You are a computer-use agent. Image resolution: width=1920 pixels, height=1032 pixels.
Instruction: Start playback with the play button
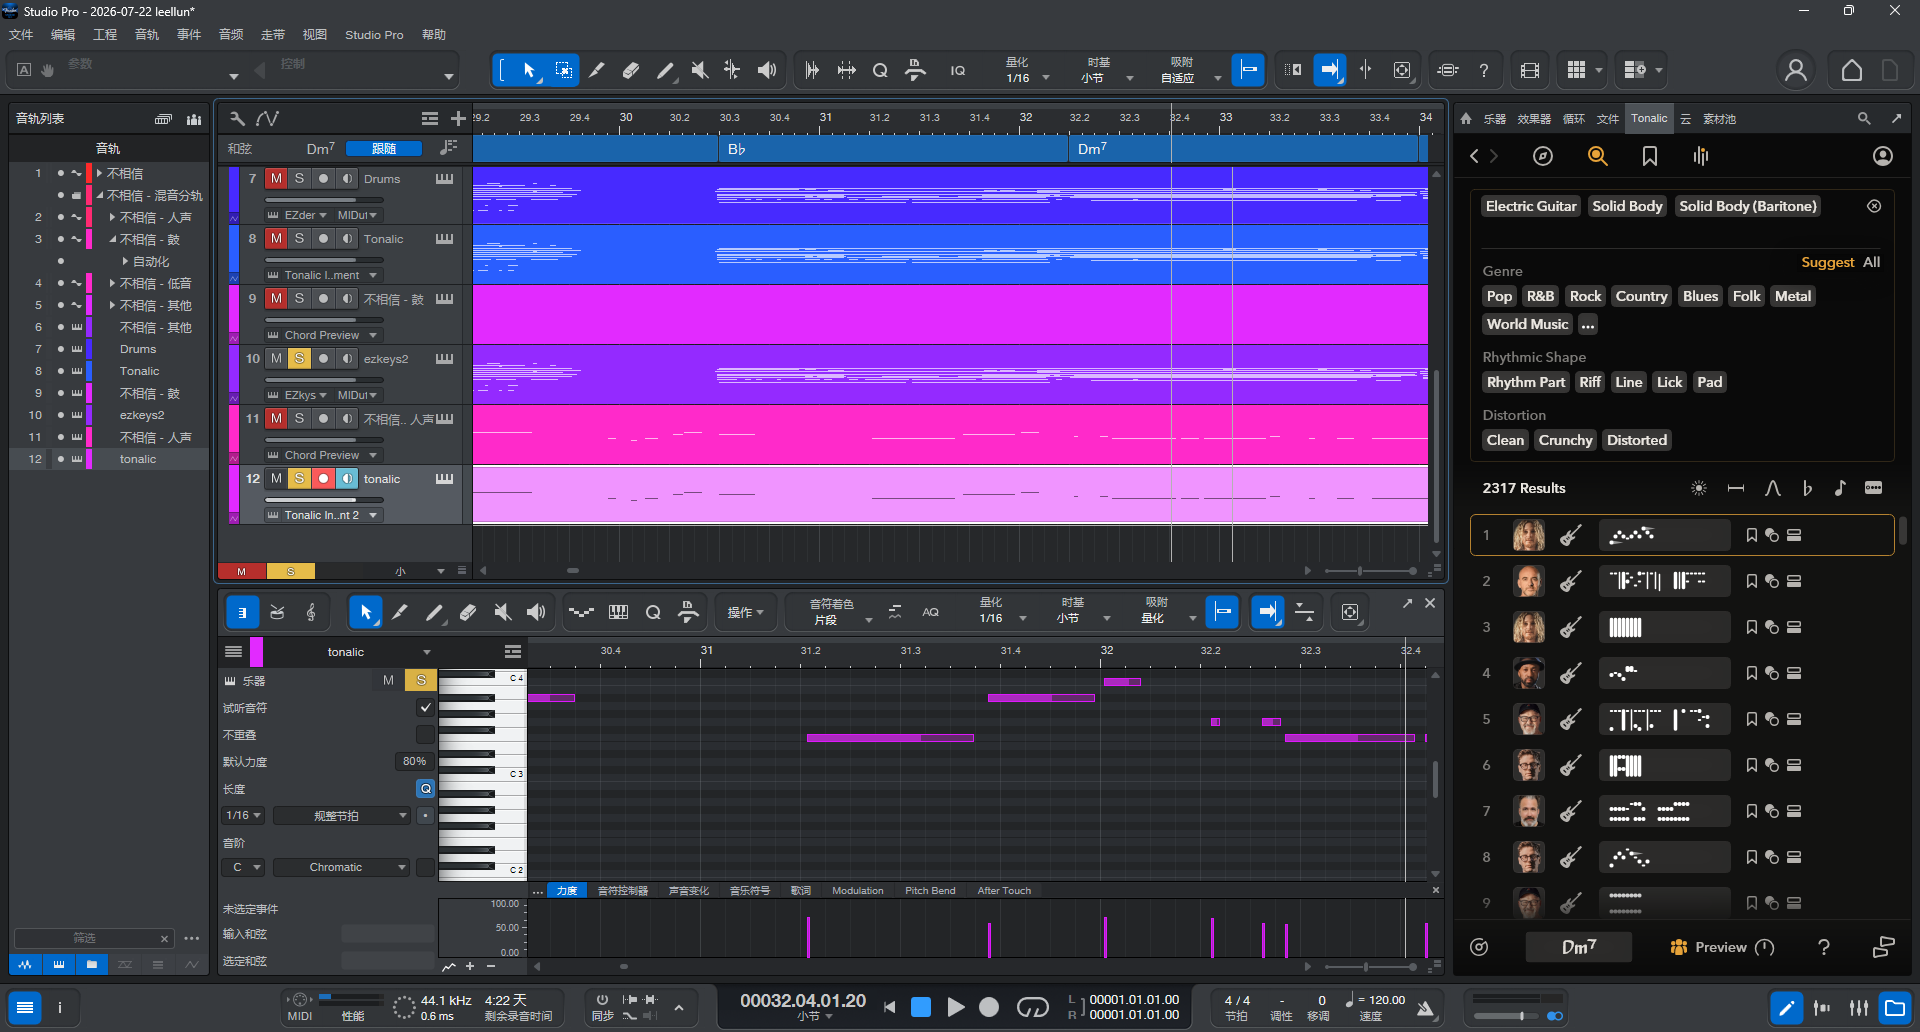tap(955, 1007)
